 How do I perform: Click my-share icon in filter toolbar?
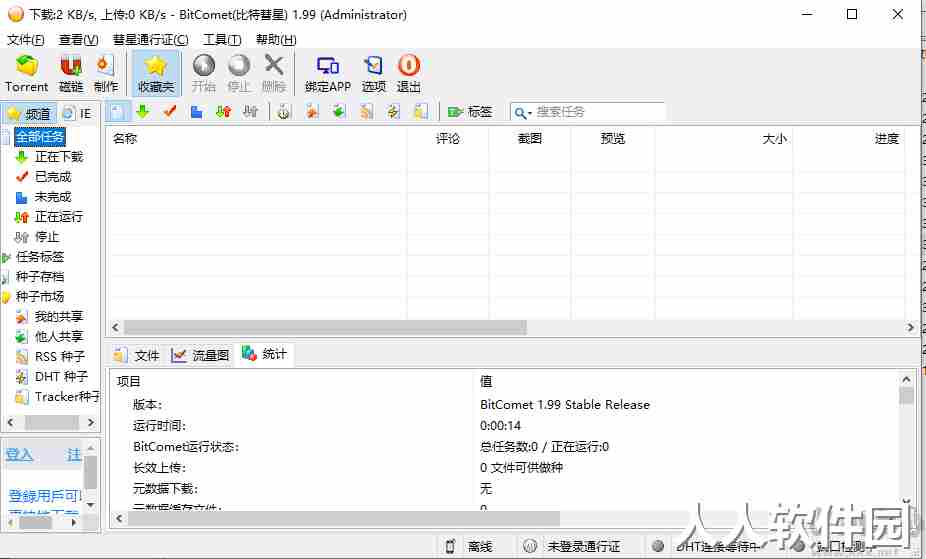pyautogui.click(x=312, y=112)
